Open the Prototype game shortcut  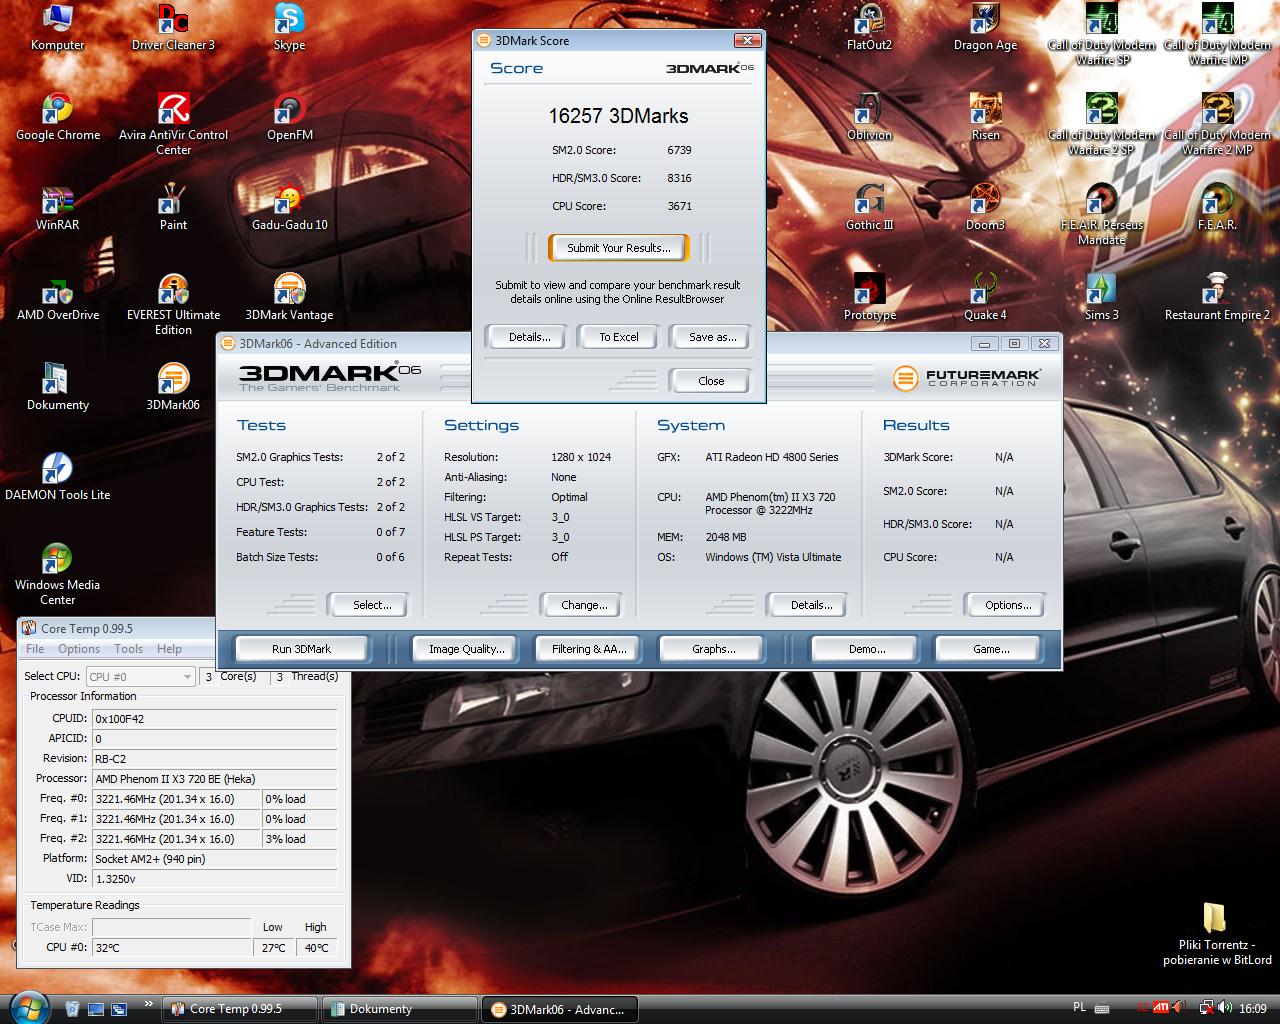tap(869, 298)
